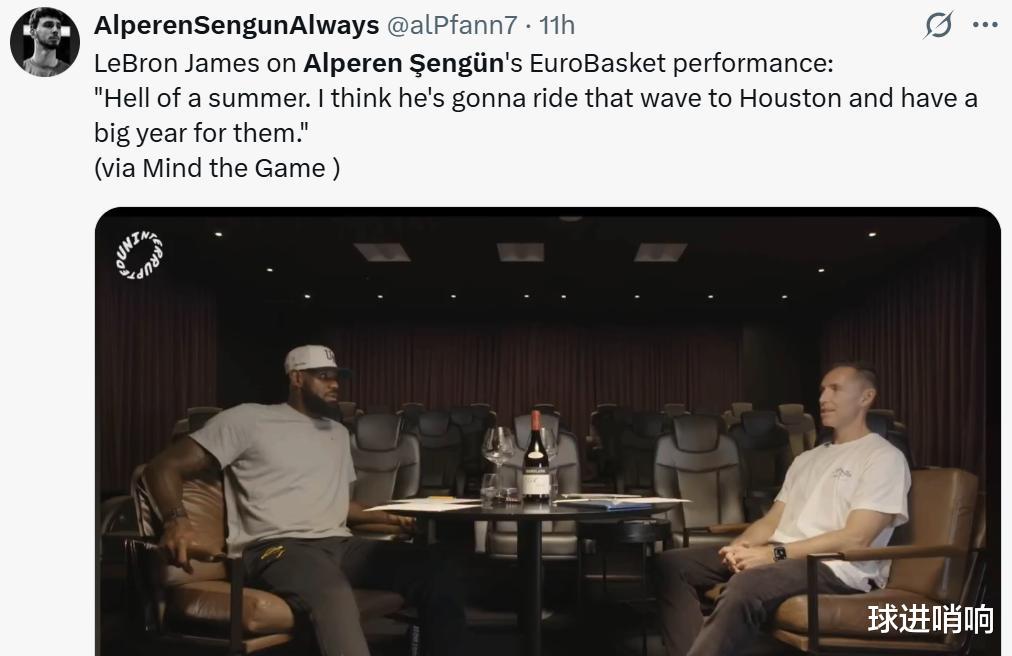Open the Grok explain-post icon
The image size is (1012, 656).
click(x=938, y=26)
